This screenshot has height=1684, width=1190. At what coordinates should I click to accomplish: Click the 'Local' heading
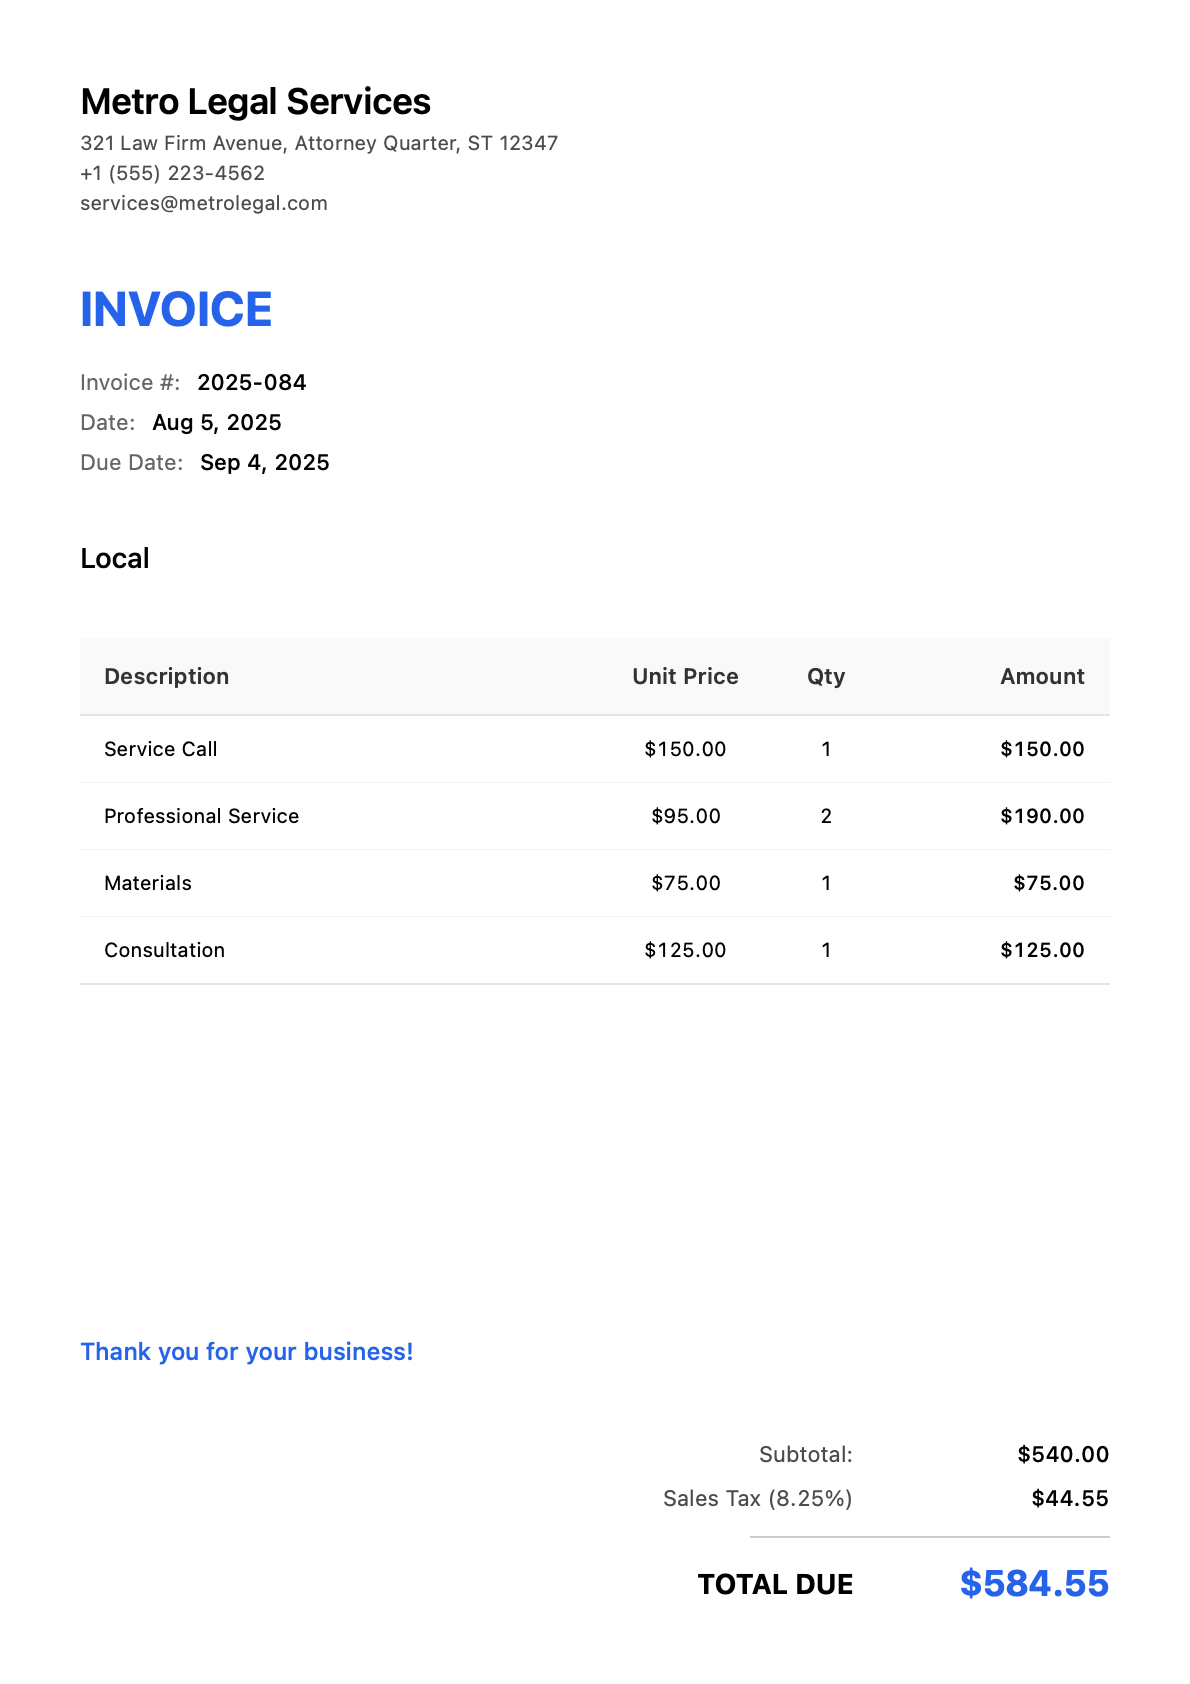click(115, 558)
